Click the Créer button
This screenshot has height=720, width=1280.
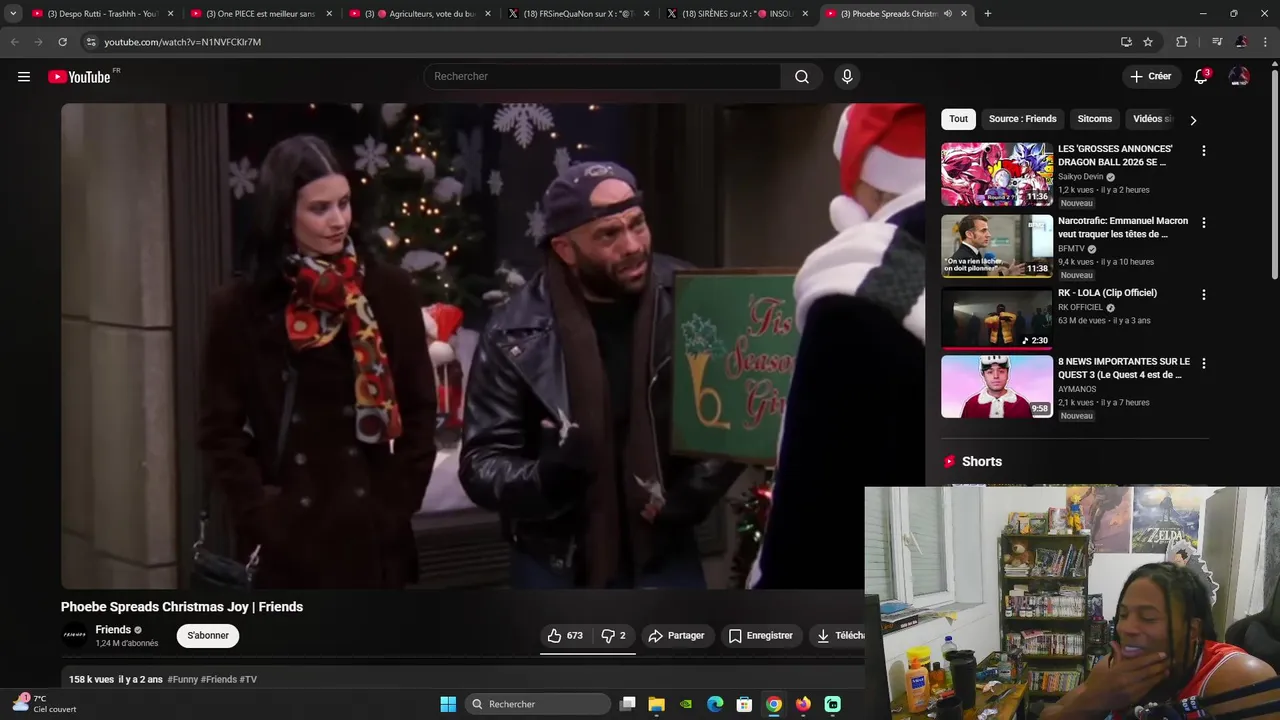(x=1151, y=77)
